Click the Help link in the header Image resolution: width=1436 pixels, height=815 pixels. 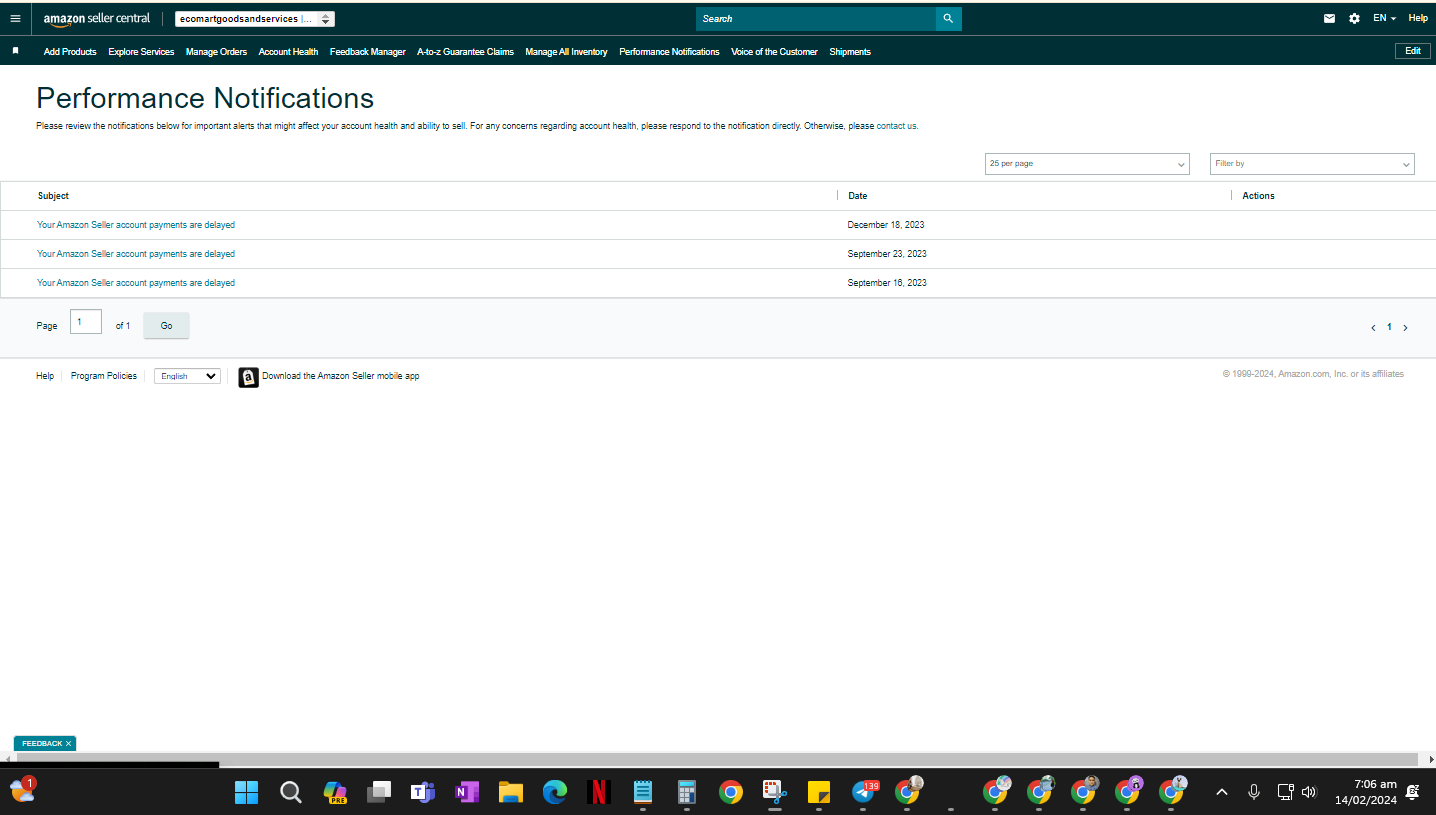point(1418,18)
